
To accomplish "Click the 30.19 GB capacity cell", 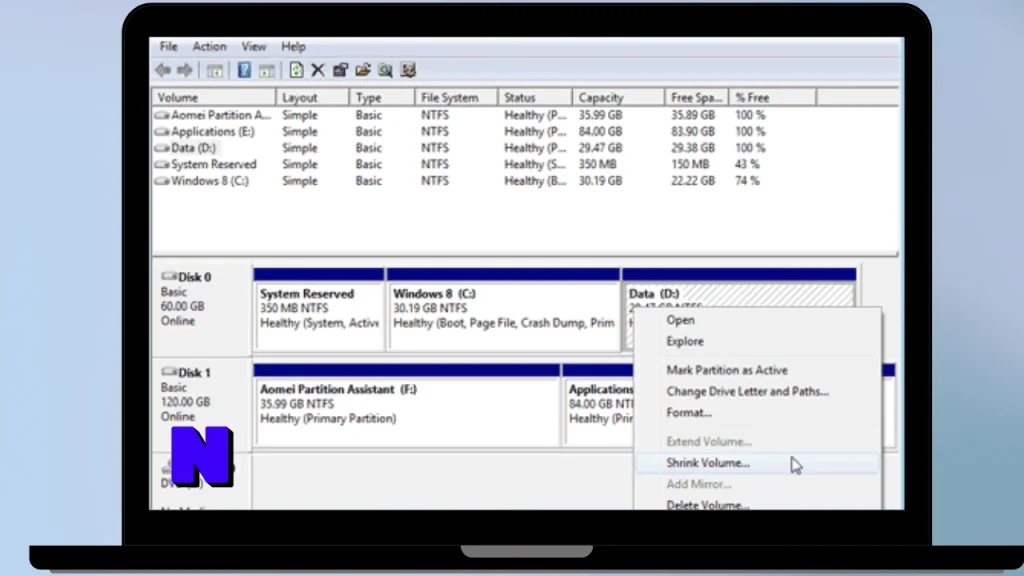I will [600, 181].
